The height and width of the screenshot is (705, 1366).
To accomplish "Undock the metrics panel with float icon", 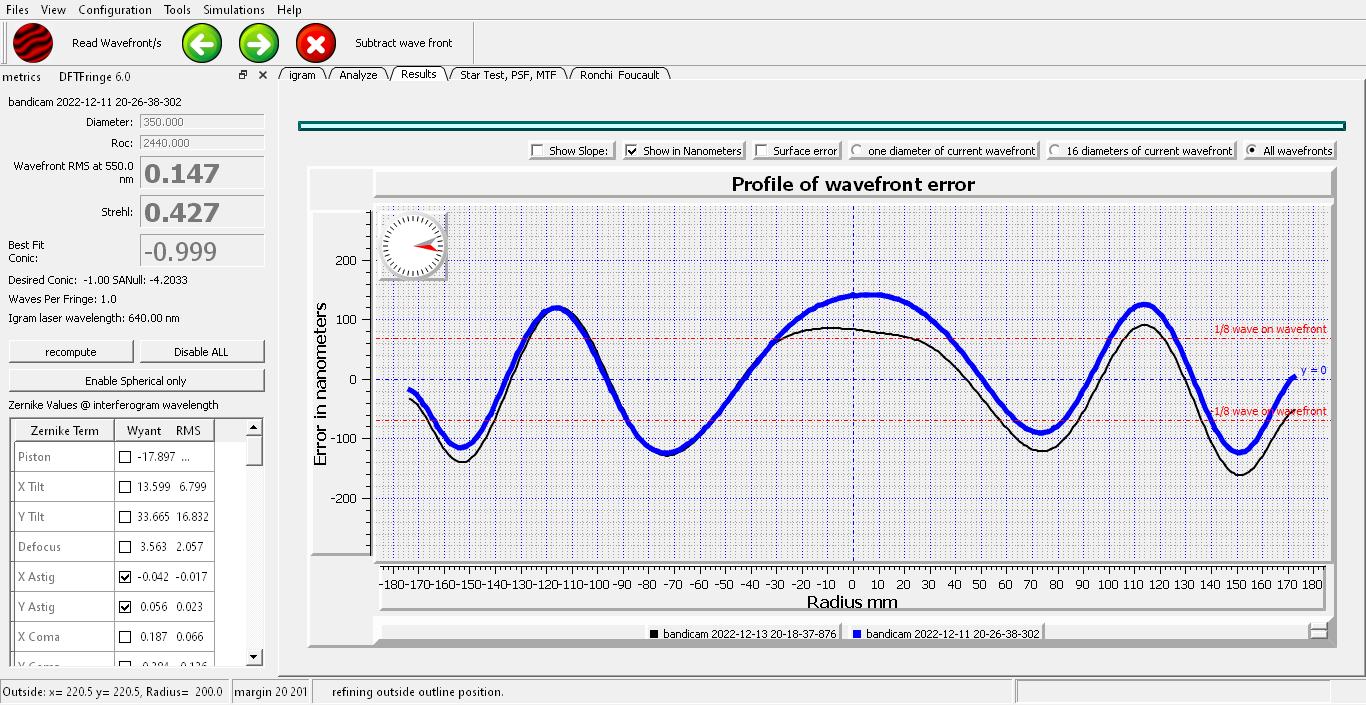I will pos(243,75).
